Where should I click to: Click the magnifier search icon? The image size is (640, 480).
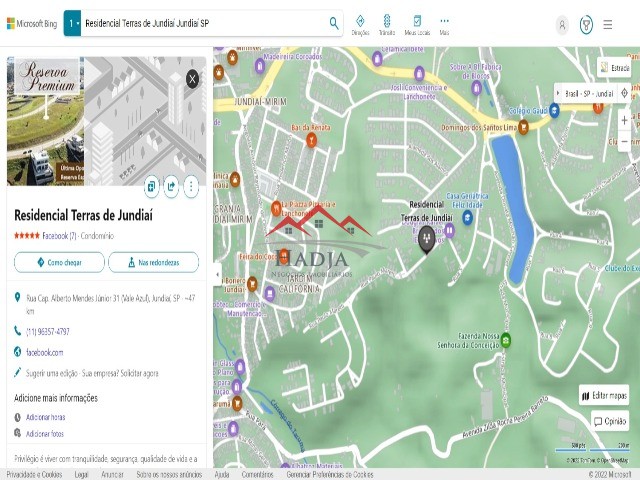click(x=334, y=23)
